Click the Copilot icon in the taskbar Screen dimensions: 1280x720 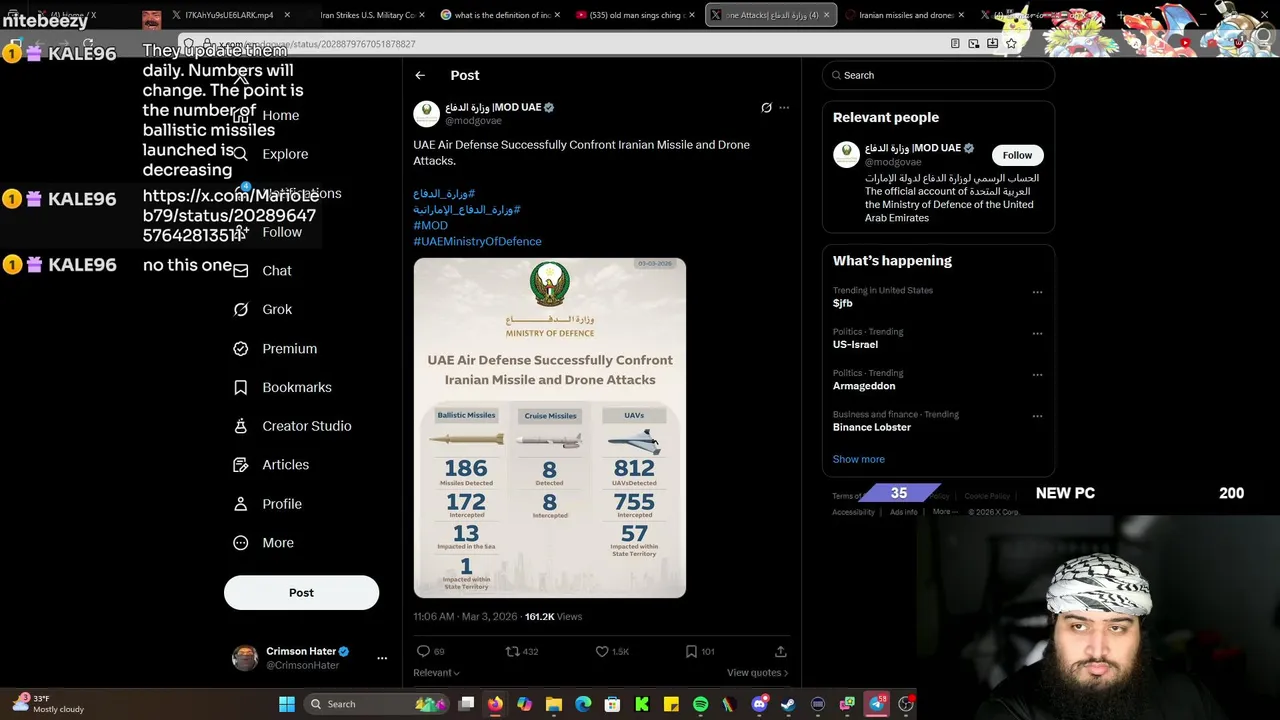click(x=524, y=704)
